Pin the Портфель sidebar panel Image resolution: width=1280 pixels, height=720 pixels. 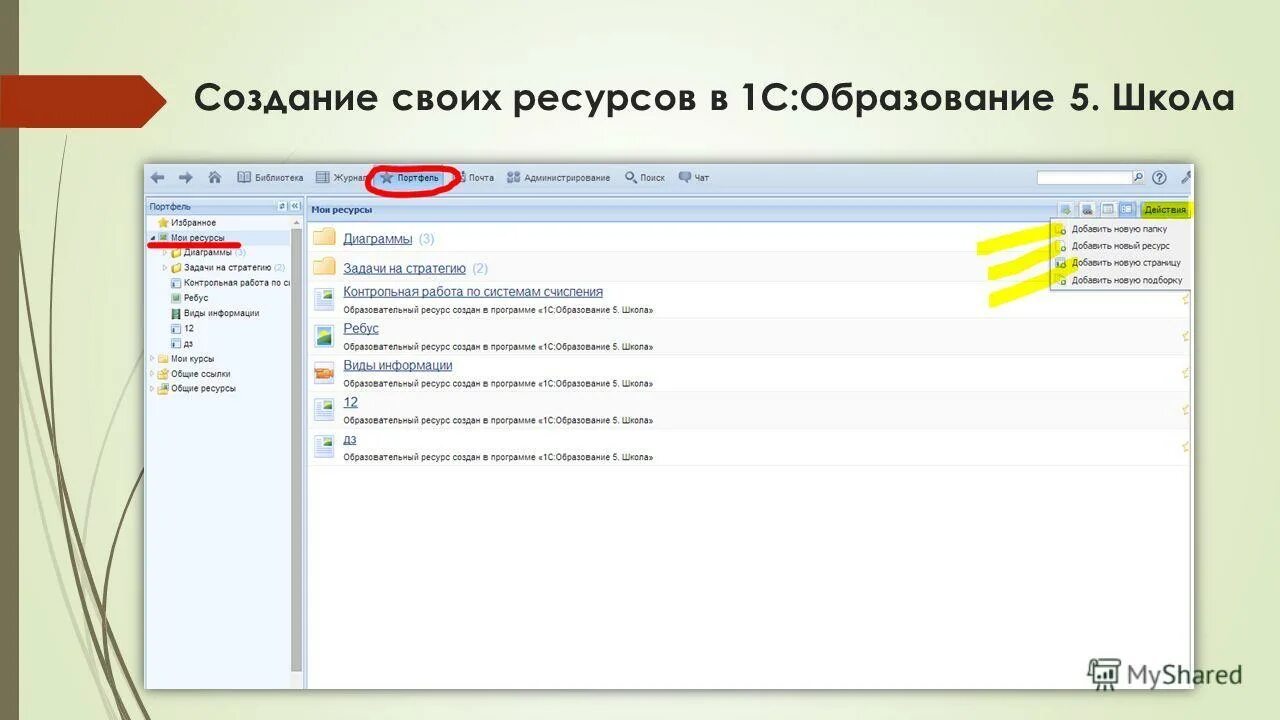coord(281,207)
